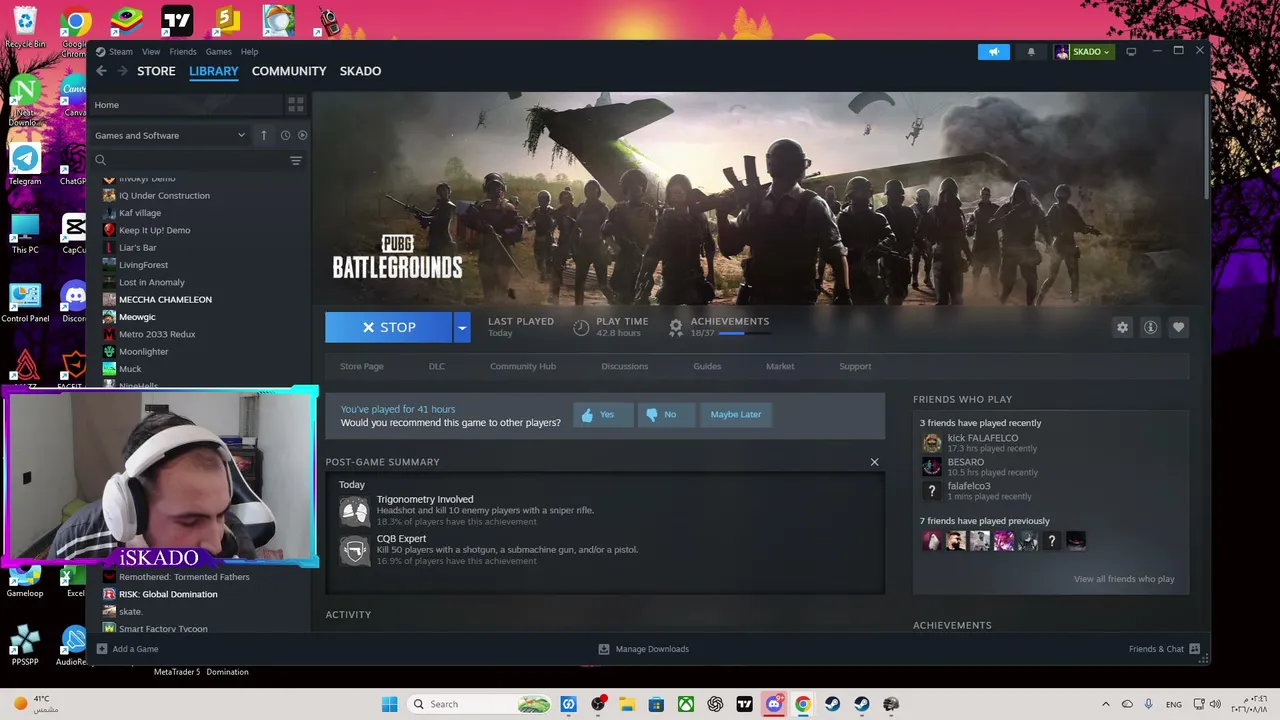This screenshot has height=720, width=1280.
Task: Select Liar's Bar in library list
Action: [x=138, y=247]
